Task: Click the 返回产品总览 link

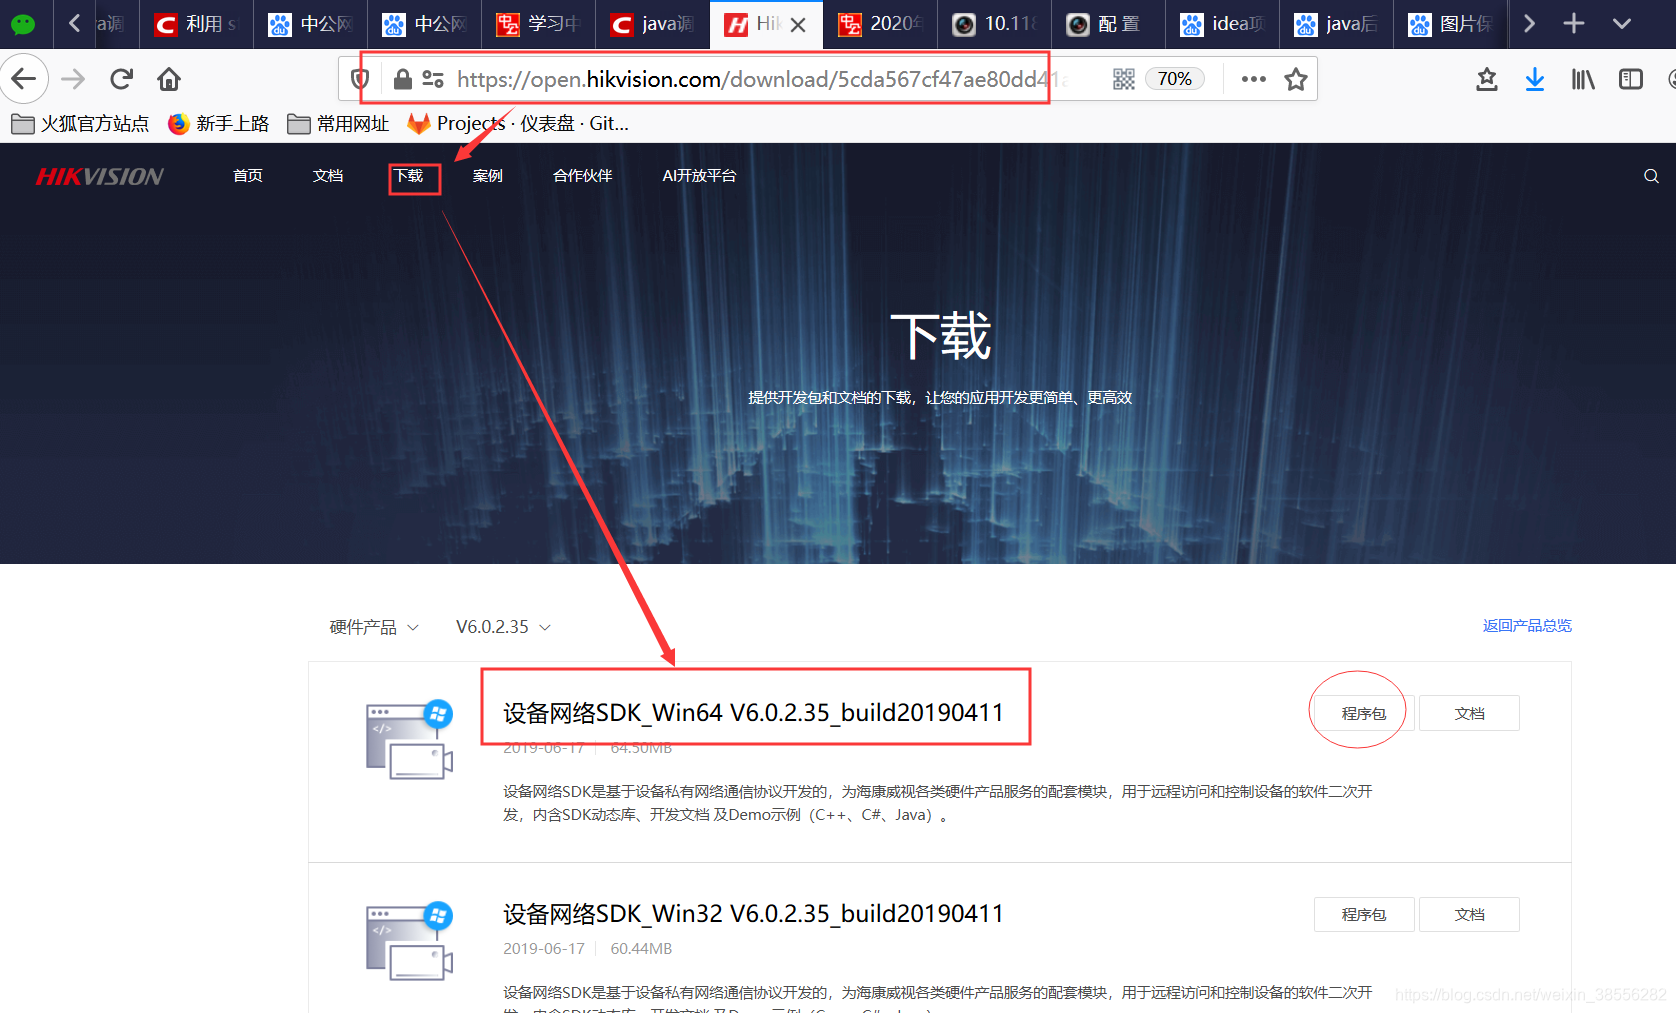Action: click(1527, 626)
